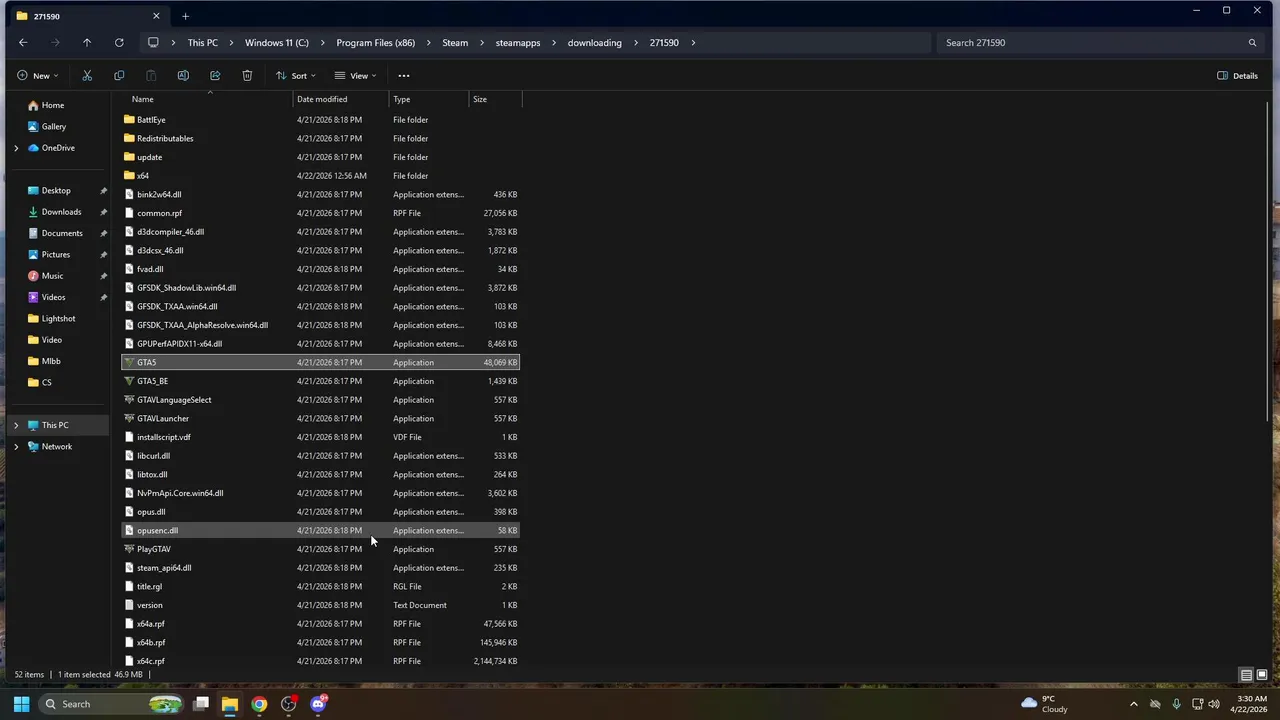
Task: Expand OneDrive in navigation pane
Action: (16, 148)
